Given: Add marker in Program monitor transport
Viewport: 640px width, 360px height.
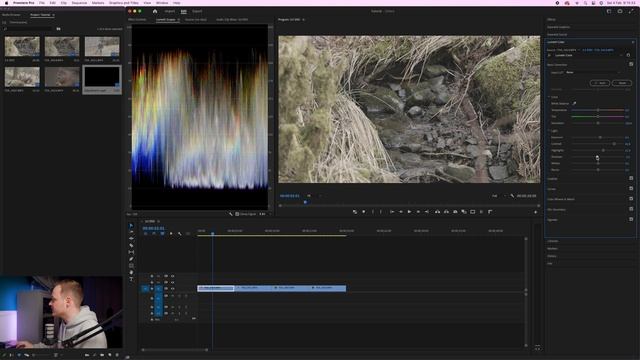Looking at the screenshot, I should tap(364, 212).
